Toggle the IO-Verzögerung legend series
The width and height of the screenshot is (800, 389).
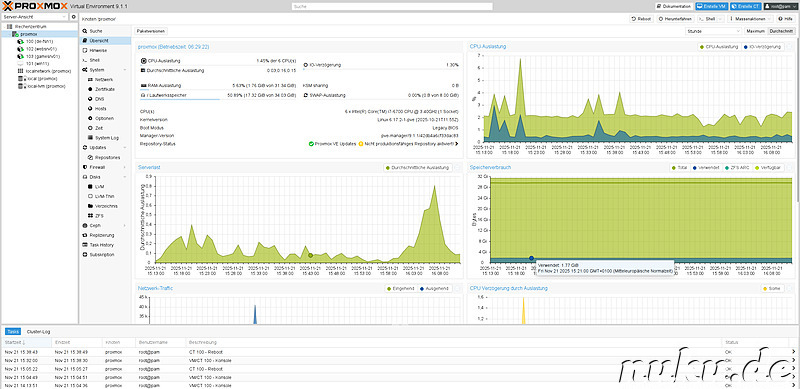pos(762,46)
